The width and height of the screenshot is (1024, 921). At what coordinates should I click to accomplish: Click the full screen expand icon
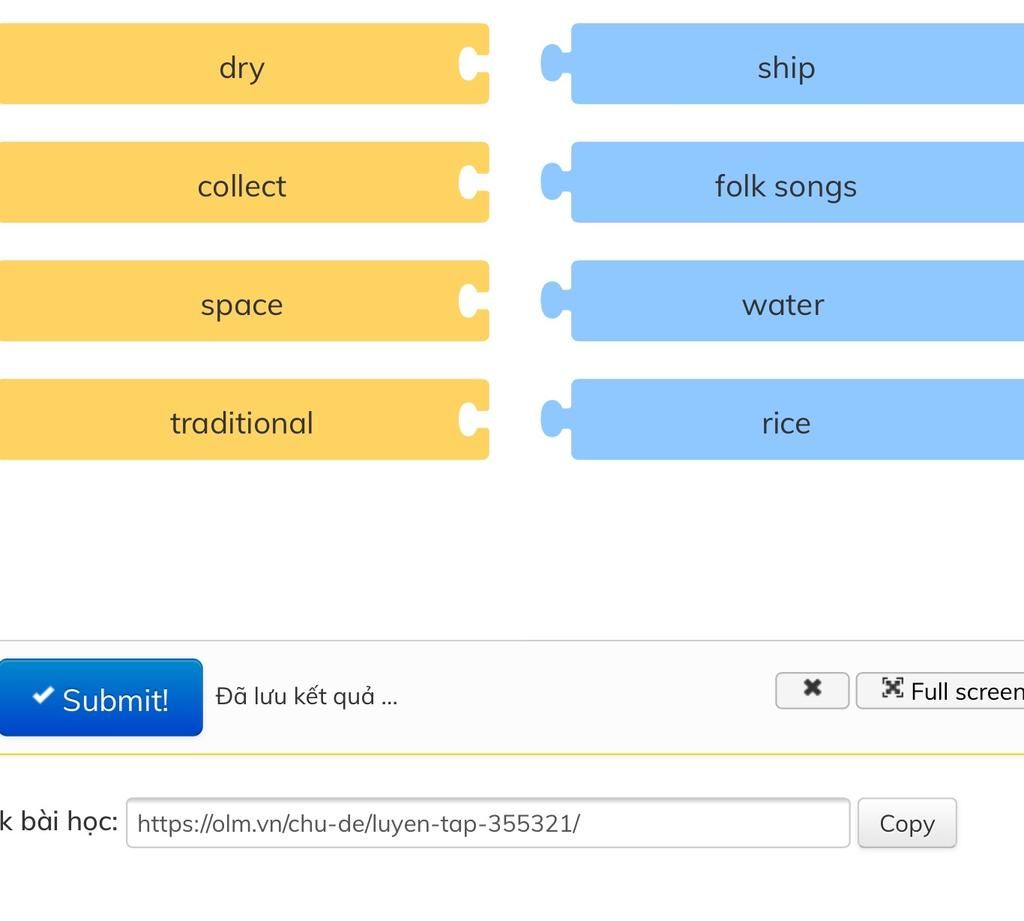pos(892,688)
